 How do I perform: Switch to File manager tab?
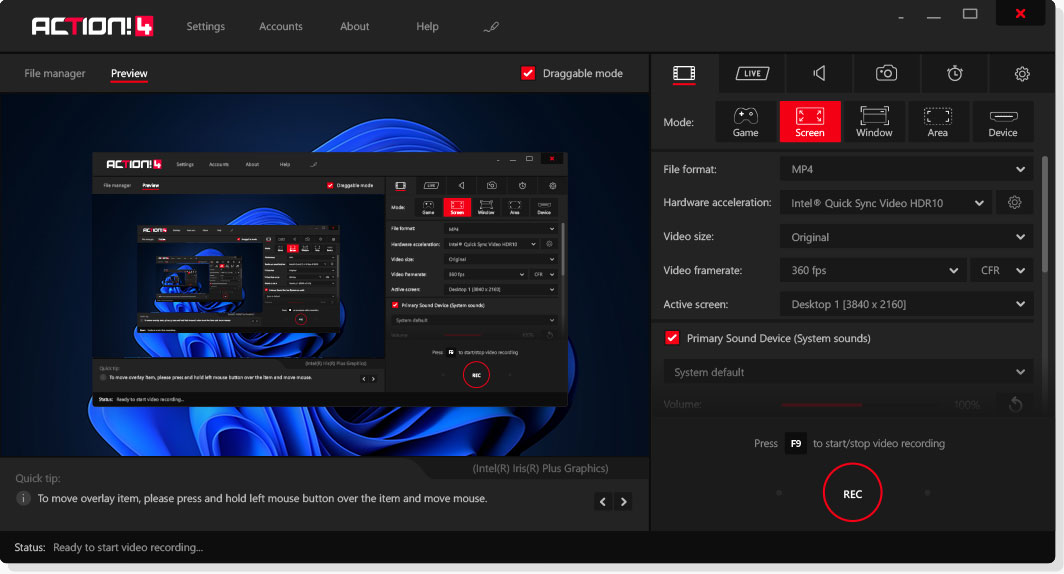tap(55, 73)
